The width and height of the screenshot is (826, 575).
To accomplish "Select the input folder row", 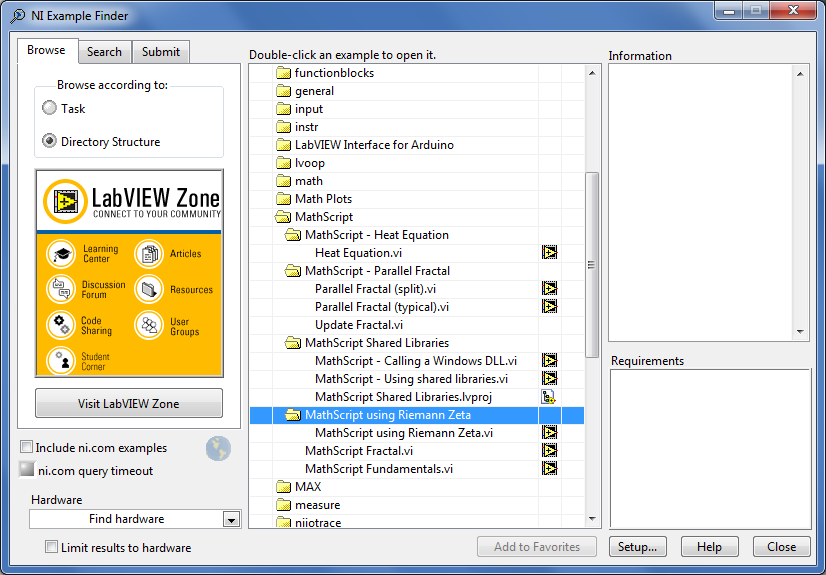I will pos(417,109).
